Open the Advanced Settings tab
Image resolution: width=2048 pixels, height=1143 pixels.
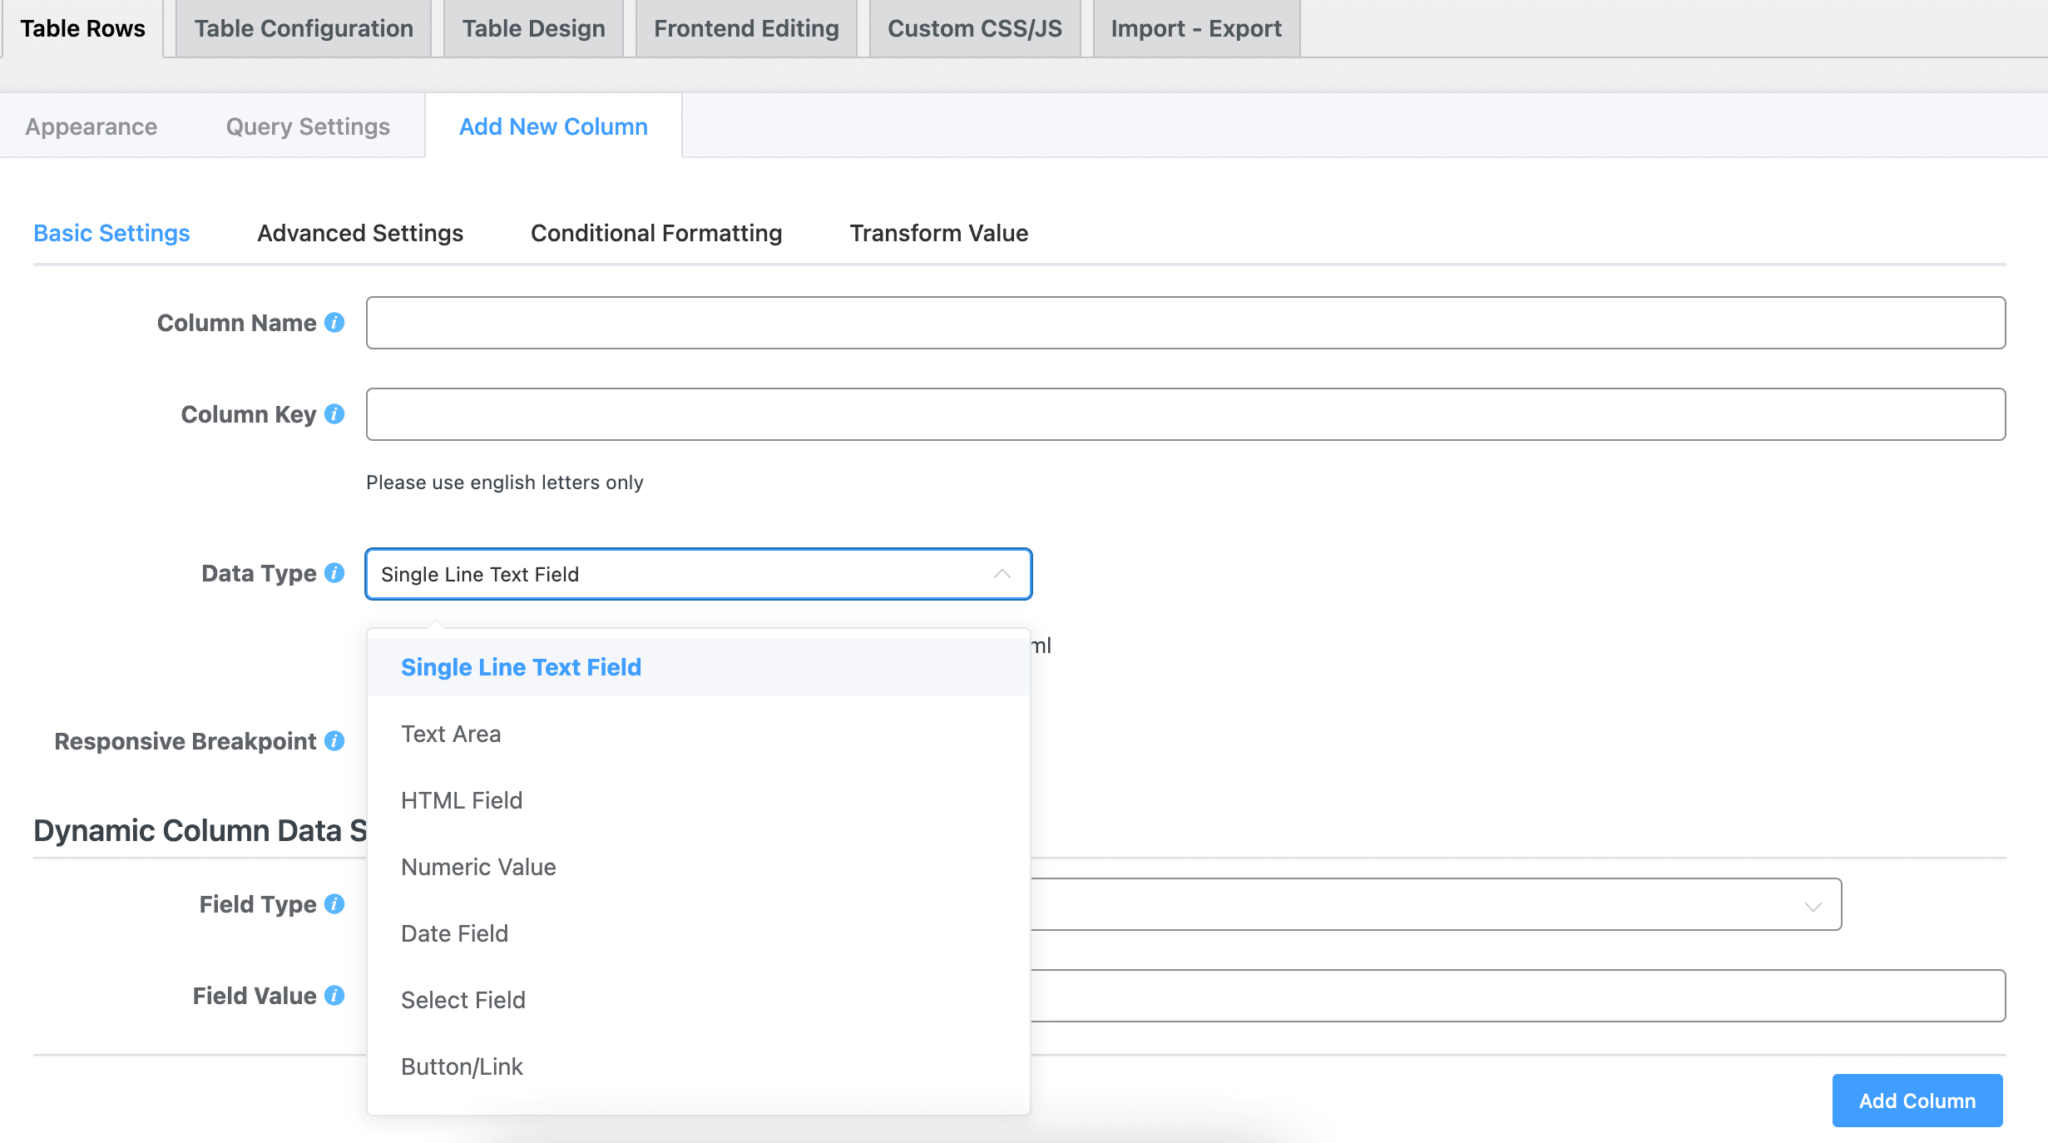click(360, 233)
